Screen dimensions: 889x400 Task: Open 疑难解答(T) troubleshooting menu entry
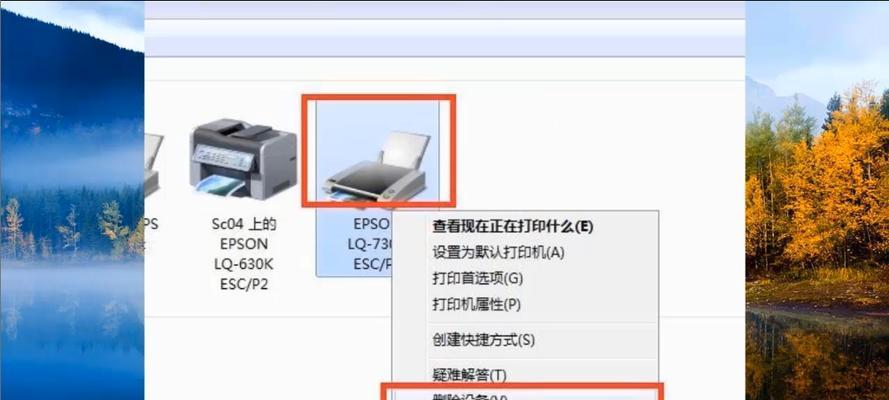[469, 375]
